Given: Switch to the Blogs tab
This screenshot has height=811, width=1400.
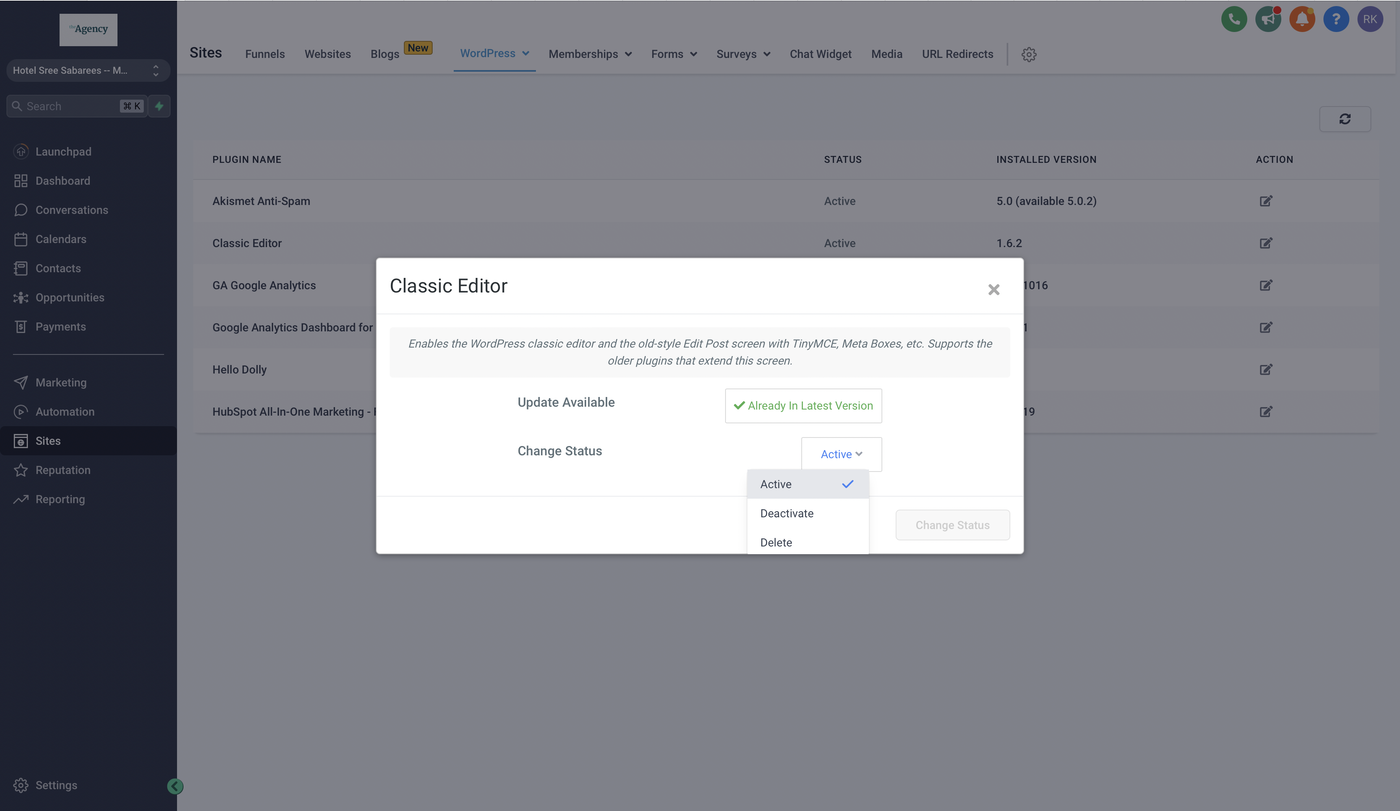Looking at the screenshot, I should (385, 54).
